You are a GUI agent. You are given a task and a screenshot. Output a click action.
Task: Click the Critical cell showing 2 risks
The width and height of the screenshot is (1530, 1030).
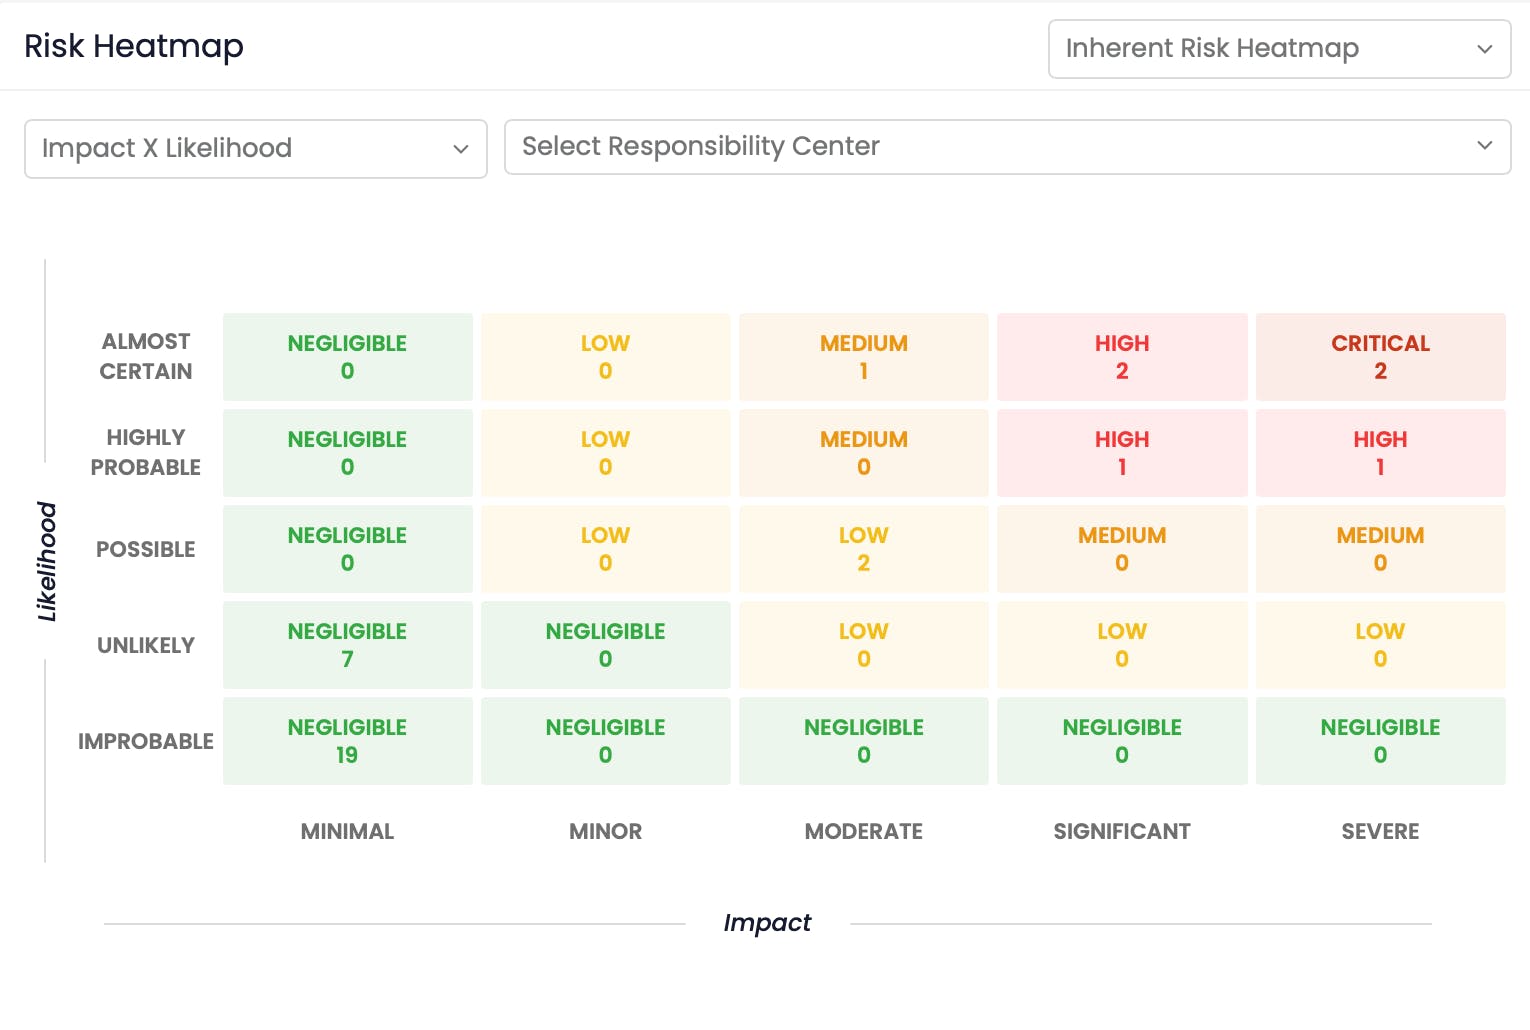tap(1380, 357)
